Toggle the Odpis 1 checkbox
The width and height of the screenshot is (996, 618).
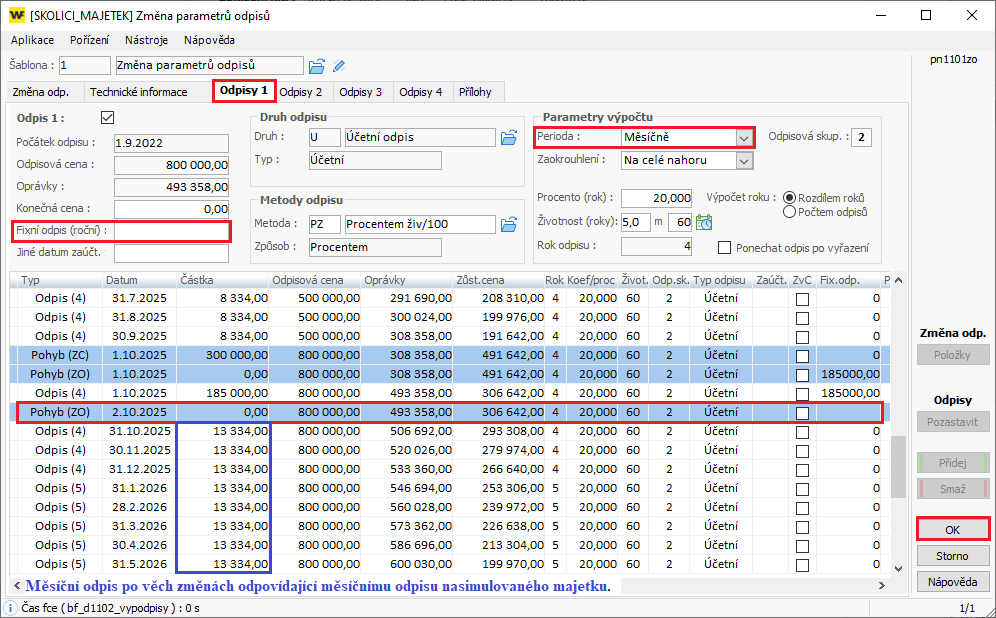point(108,118)
